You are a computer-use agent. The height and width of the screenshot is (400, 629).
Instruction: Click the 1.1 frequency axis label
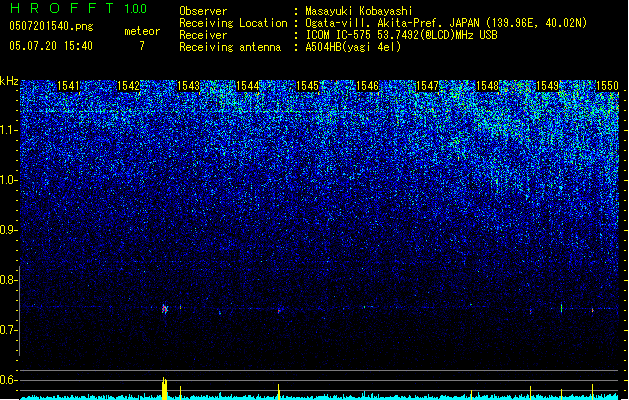[9, 130]
